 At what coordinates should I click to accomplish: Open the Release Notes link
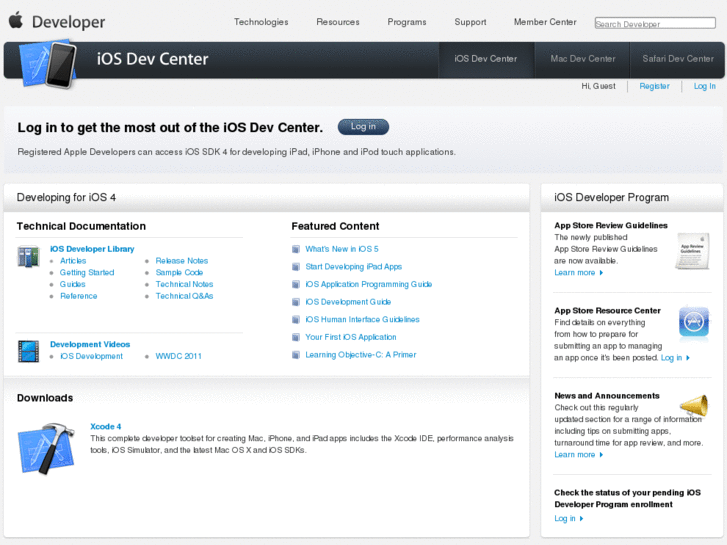[182, 261]
